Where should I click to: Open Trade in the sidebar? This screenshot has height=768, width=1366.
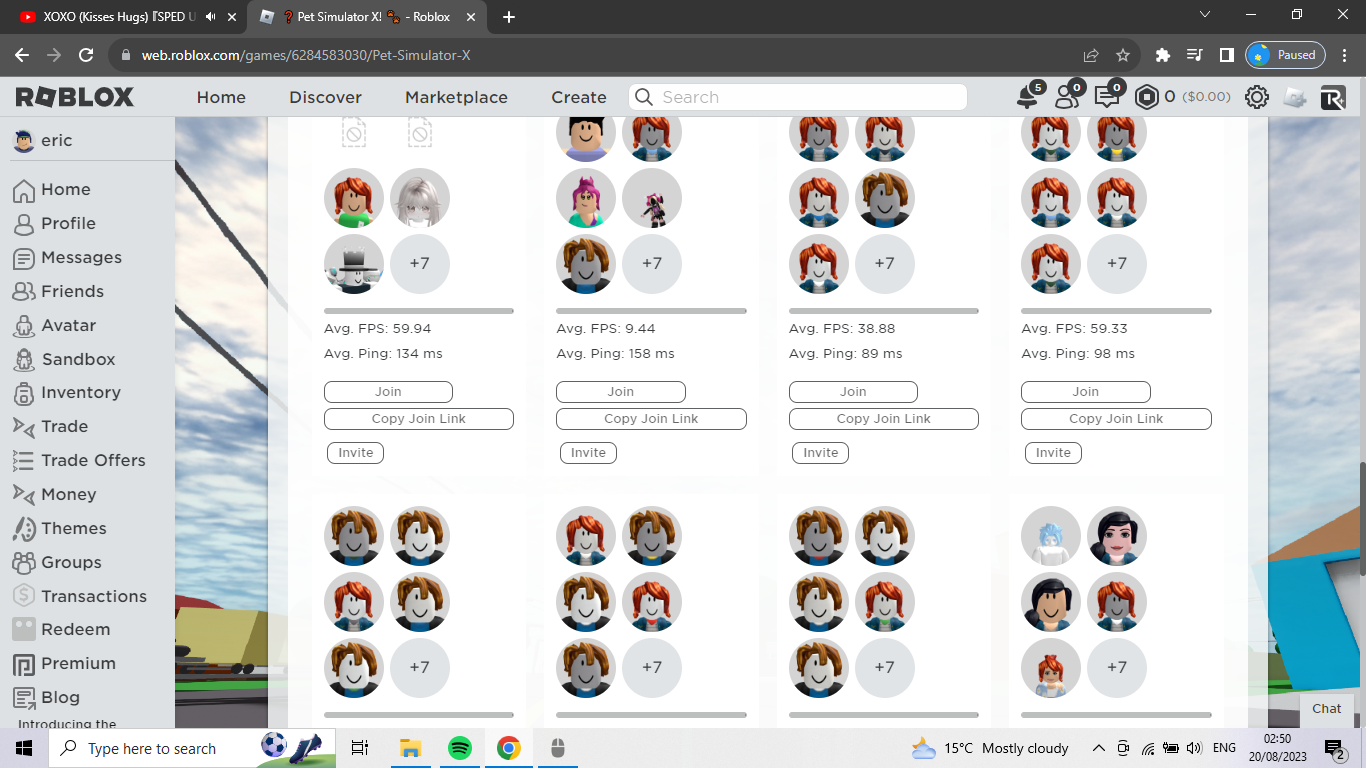pyautogui.click(x=64, y=426)
